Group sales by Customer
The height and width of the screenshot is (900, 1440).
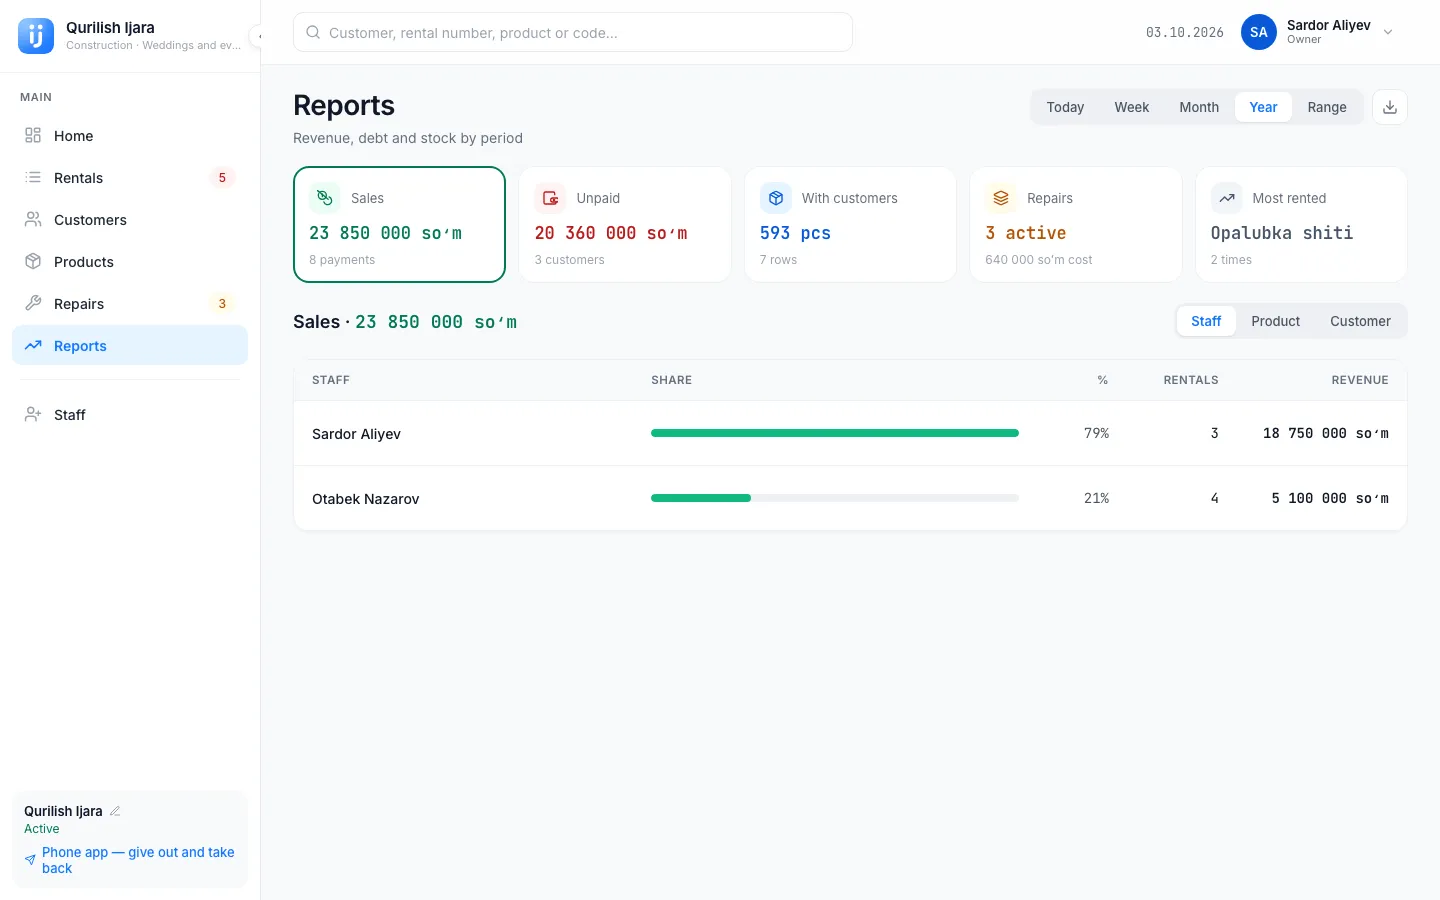coord(1360,321)
